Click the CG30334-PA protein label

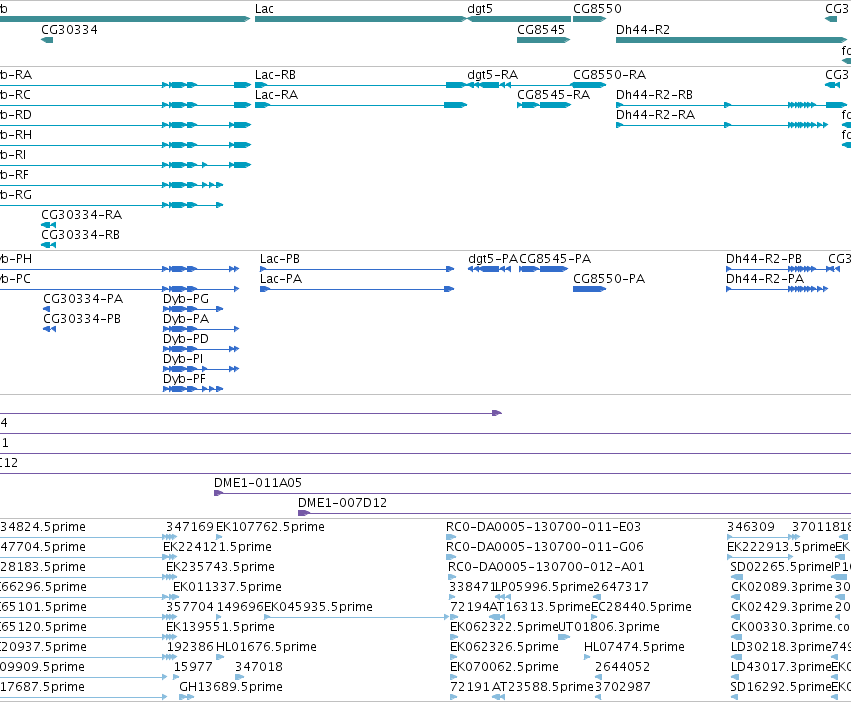pos(83,299)
